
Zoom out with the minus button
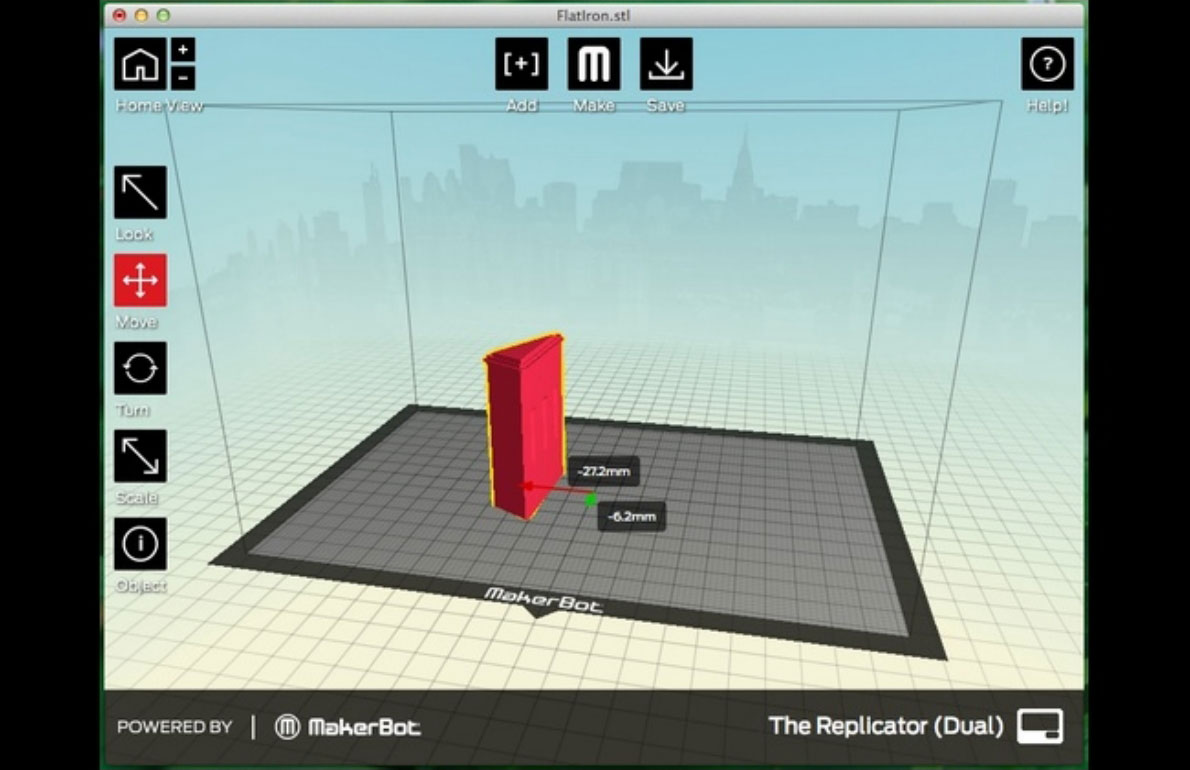184,78
